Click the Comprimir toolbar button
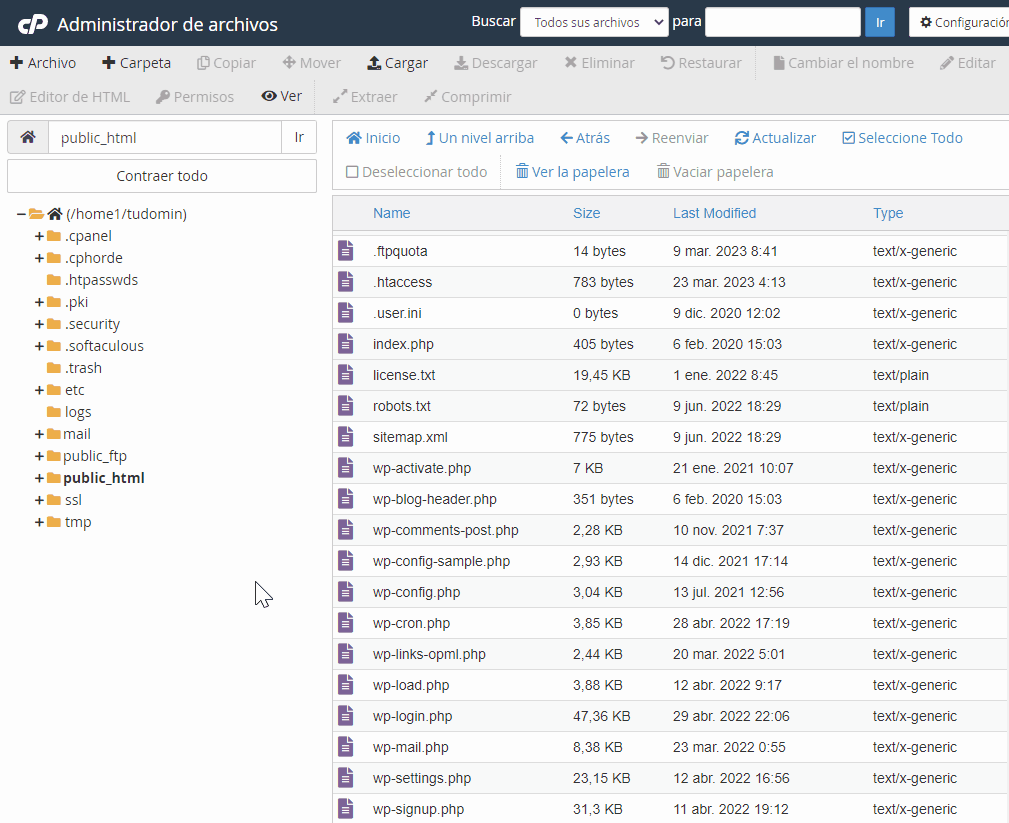The width and height of the screenshot is (1009, 823). point(468,97)
